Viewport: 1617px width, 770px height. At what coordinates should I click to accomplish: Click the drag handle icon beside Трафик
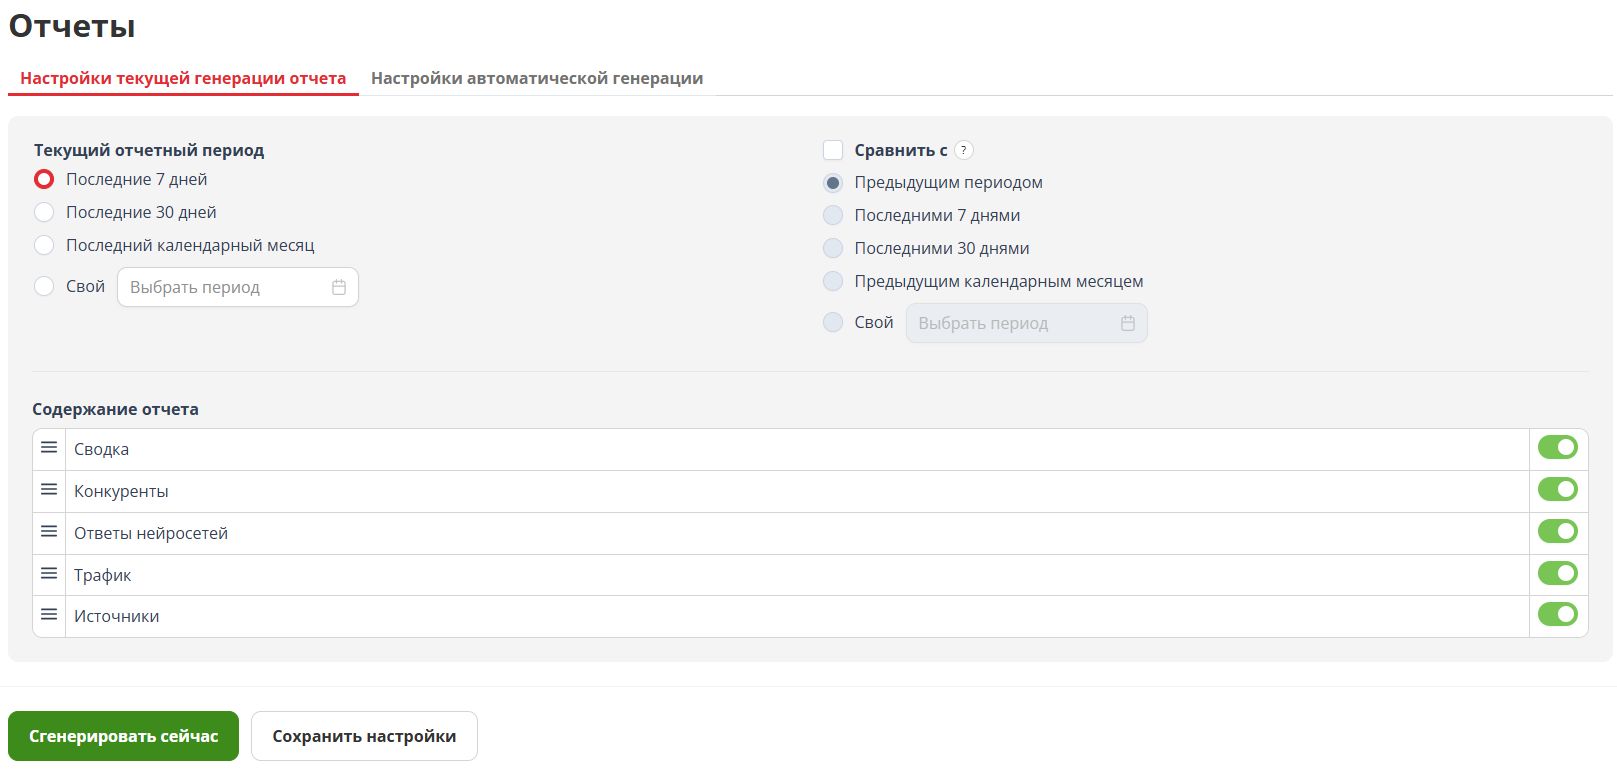49,574
